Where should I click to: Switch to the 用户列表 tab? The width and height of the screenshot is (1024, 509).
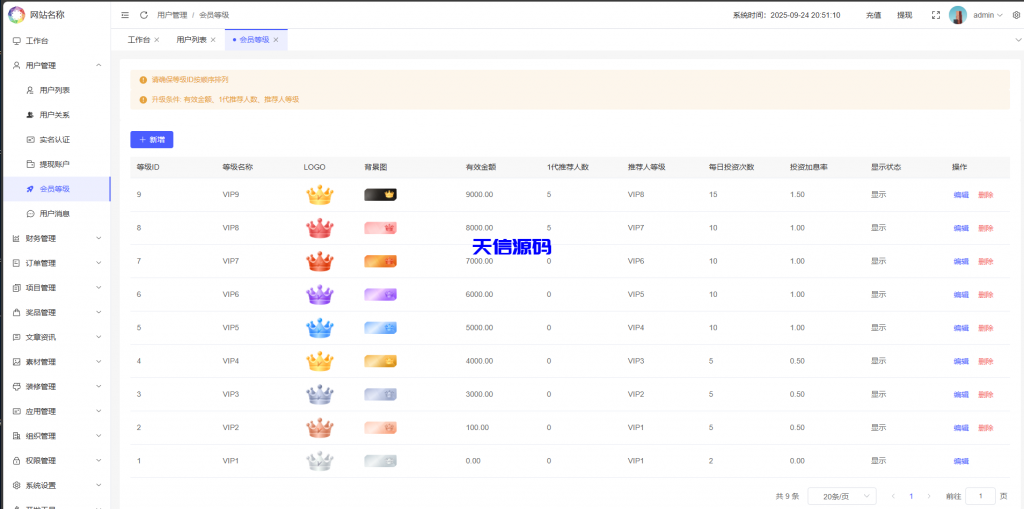pos(191,40)
